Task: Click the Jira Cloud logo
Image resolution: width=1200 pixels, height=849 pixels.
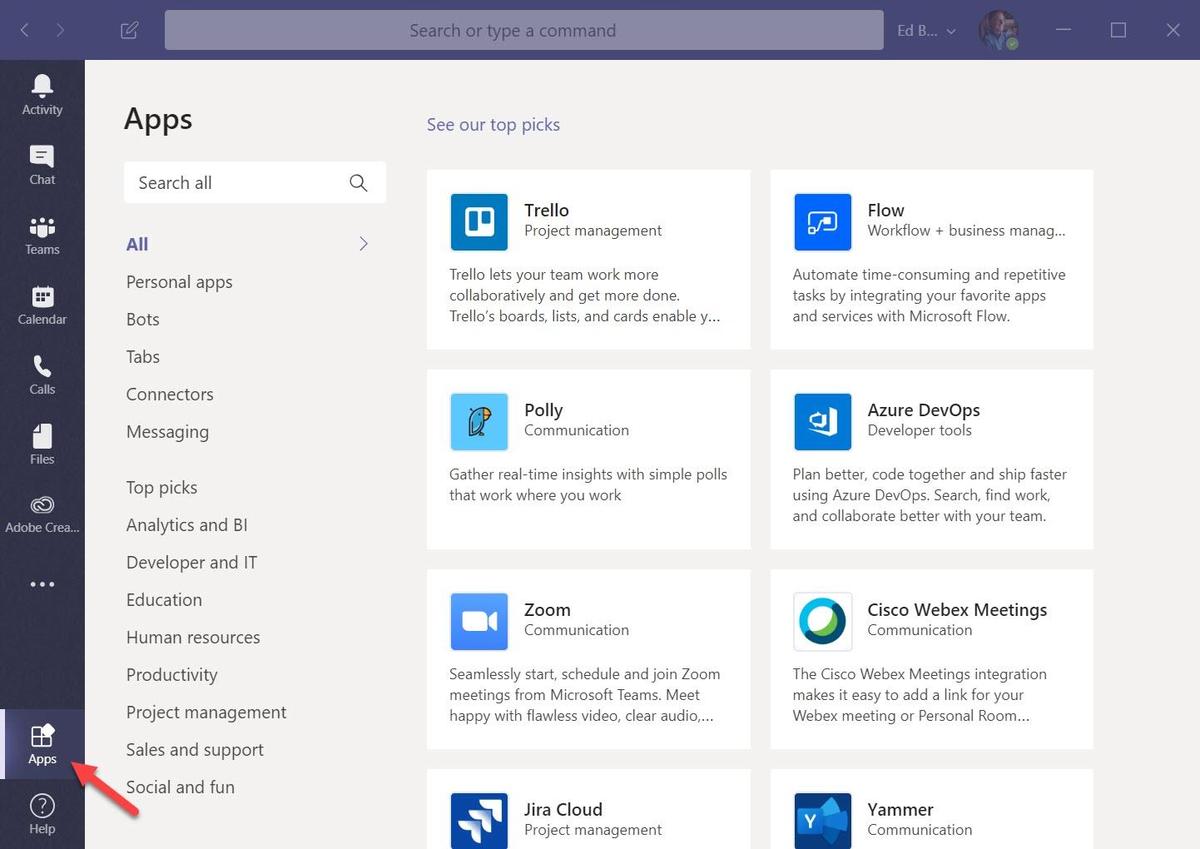Action: 479,821
